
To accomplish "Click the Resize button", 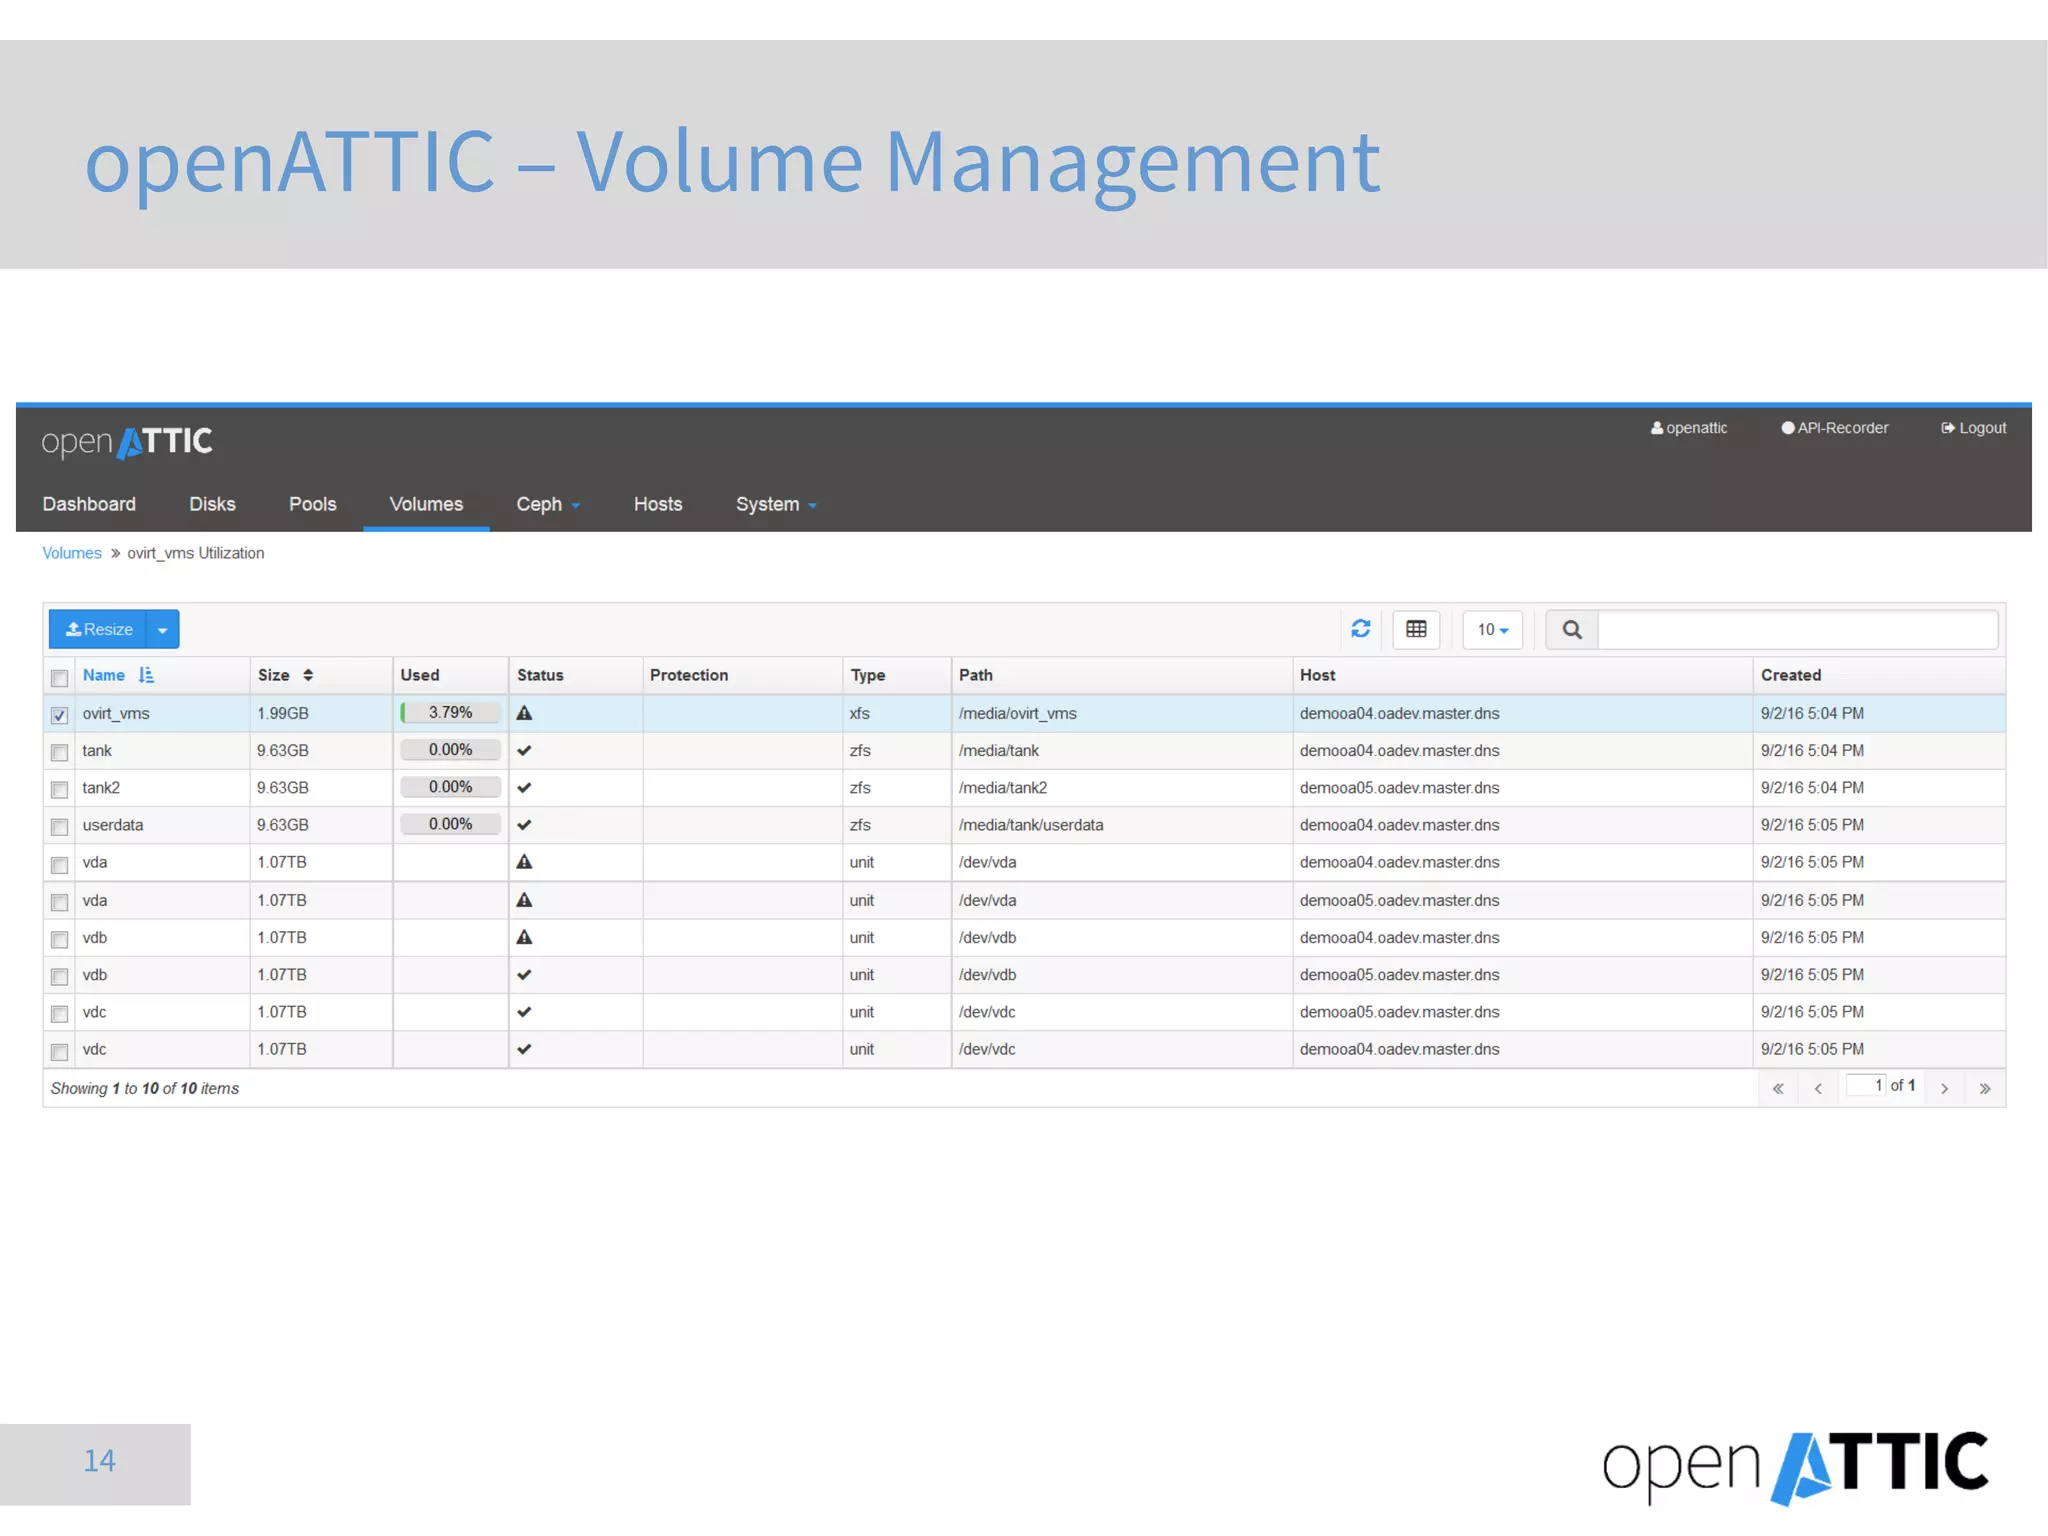I will pyautogui.click(x=98, y=630).
